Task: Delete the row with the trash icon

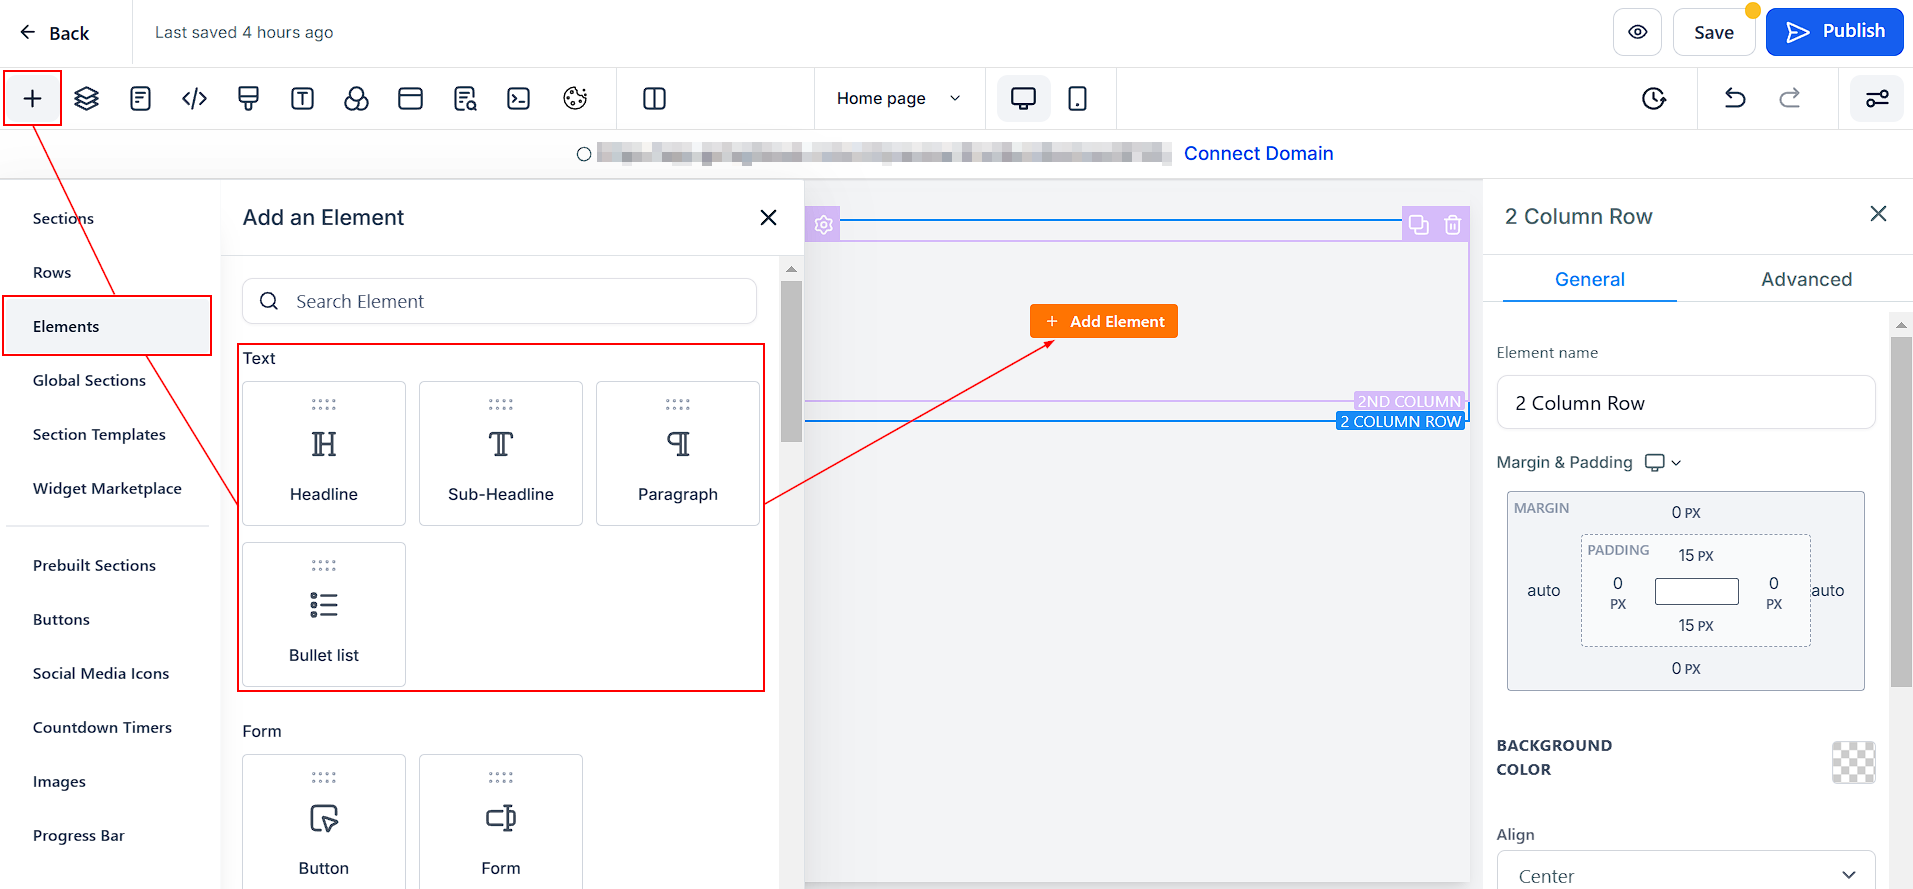Action: pyautogui.click(x=1453, y=225)
